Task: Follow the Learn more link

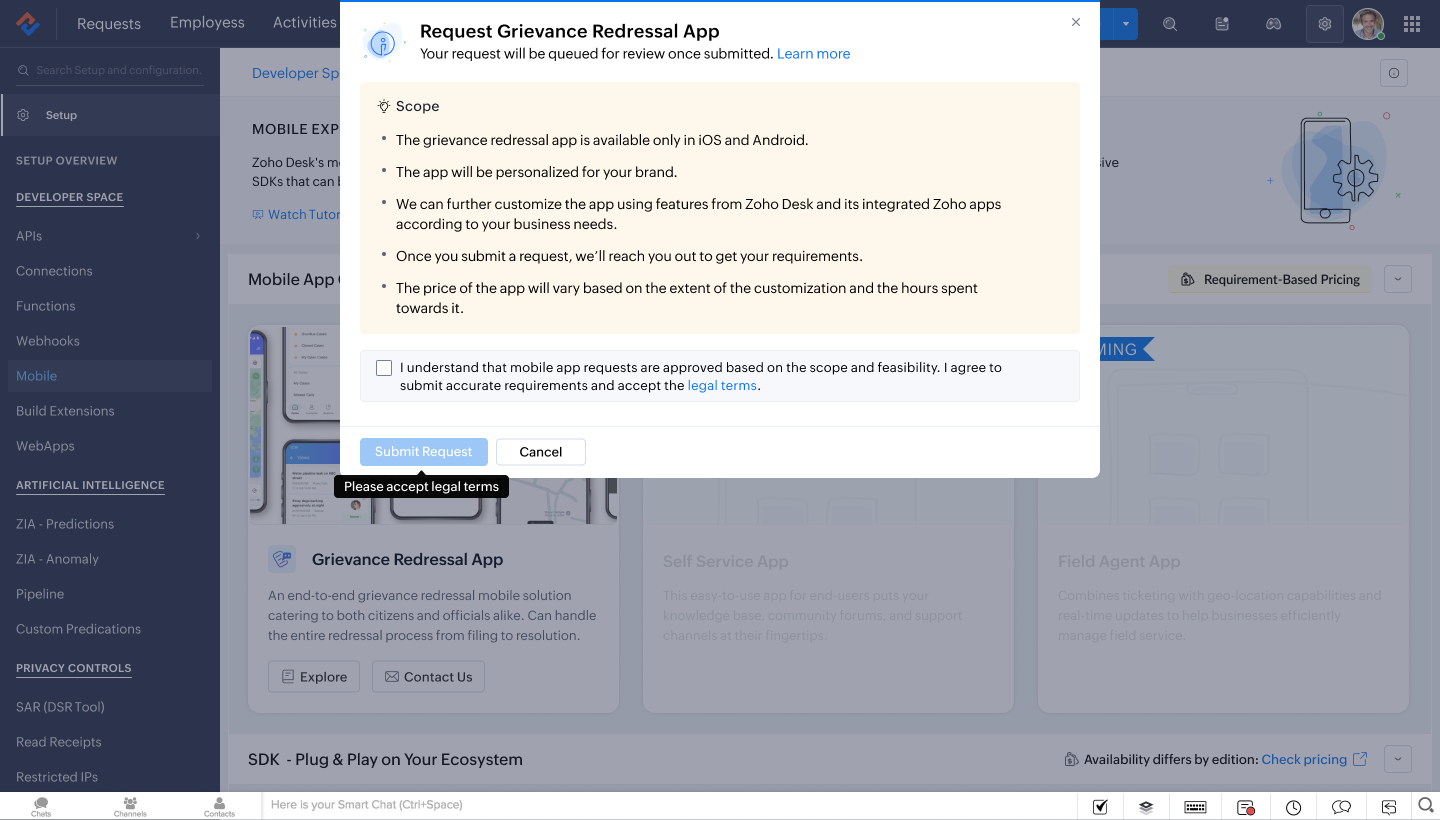Action: [x=813, y=54]
